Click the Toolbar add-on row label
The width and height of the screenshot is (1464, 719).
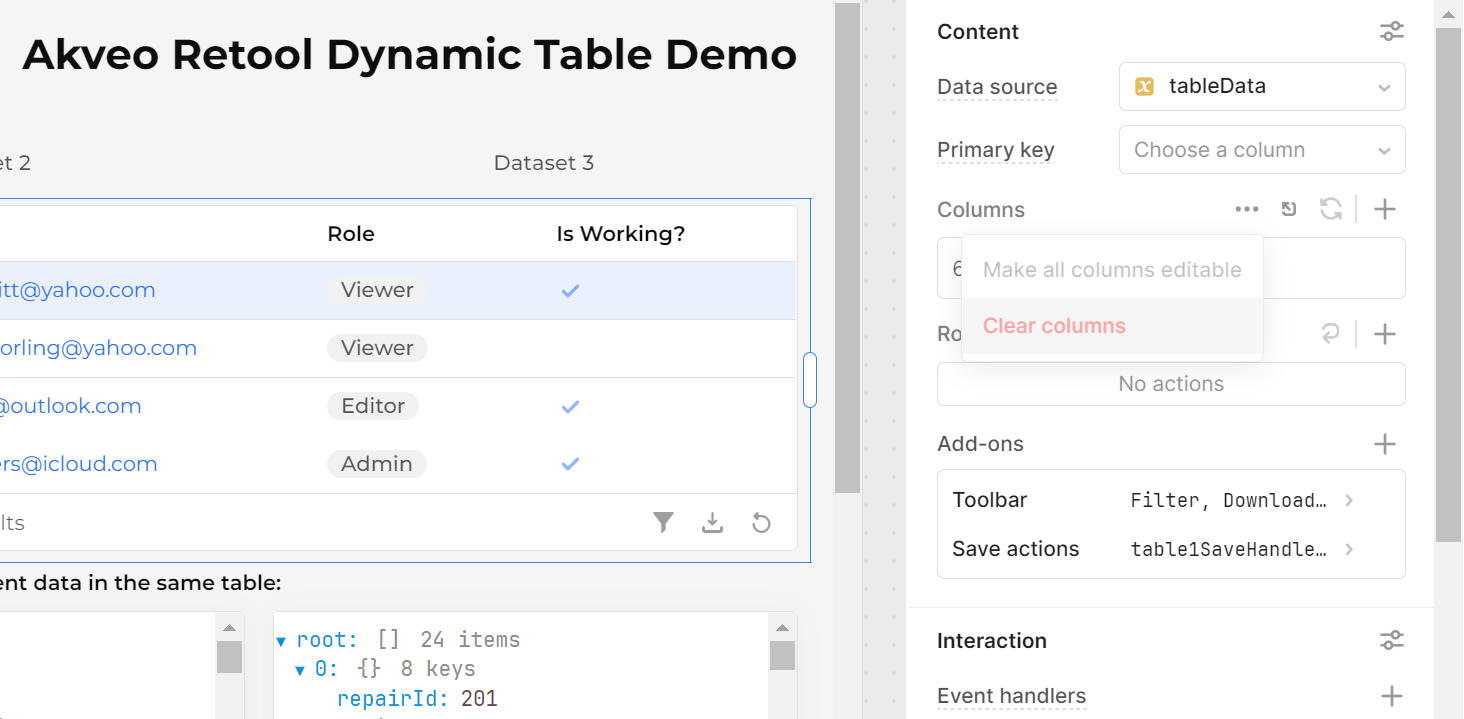[989, 500]
